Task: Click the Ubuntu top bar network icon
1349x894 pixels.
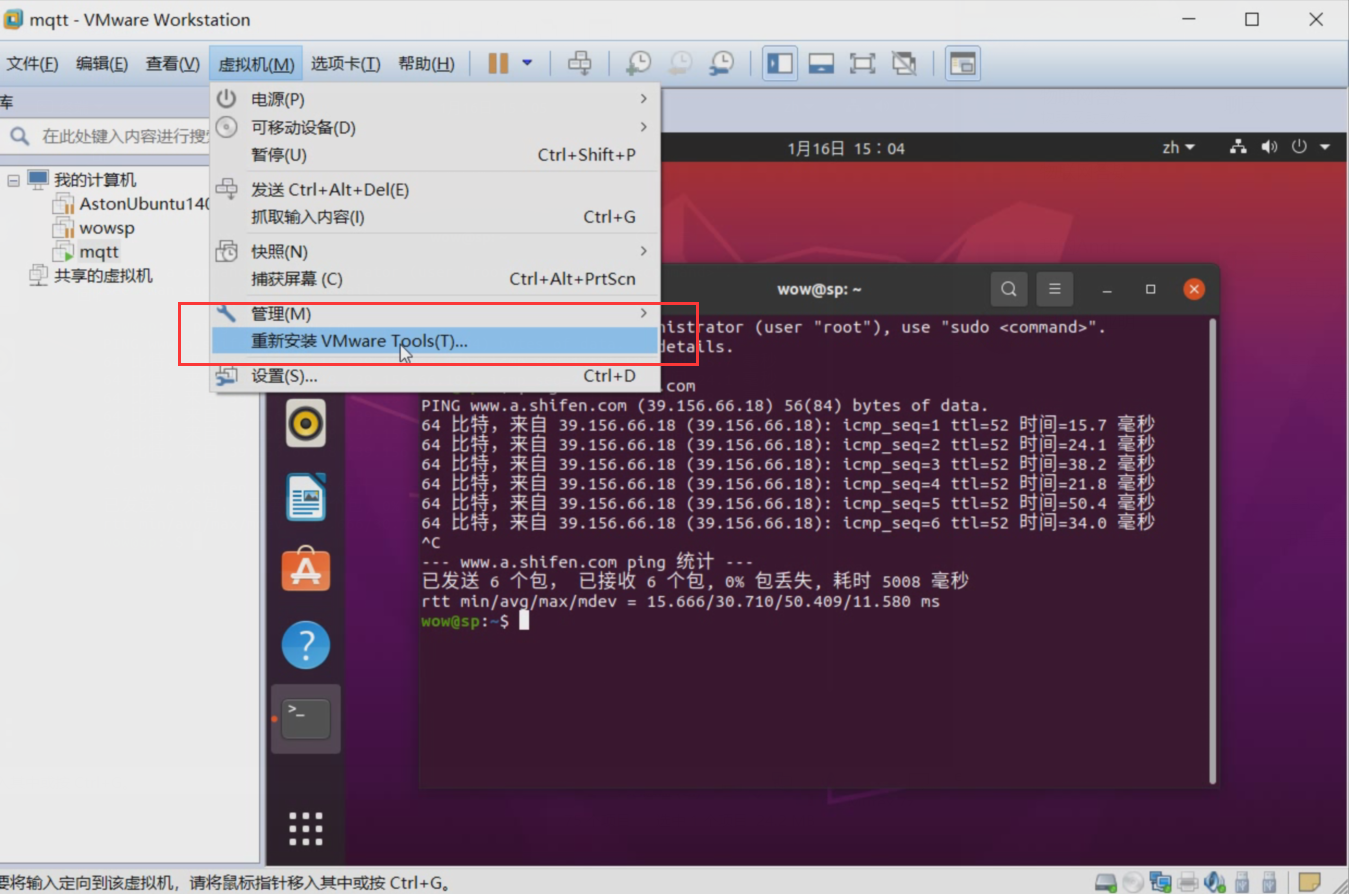Action: [x=1238, y=147]
